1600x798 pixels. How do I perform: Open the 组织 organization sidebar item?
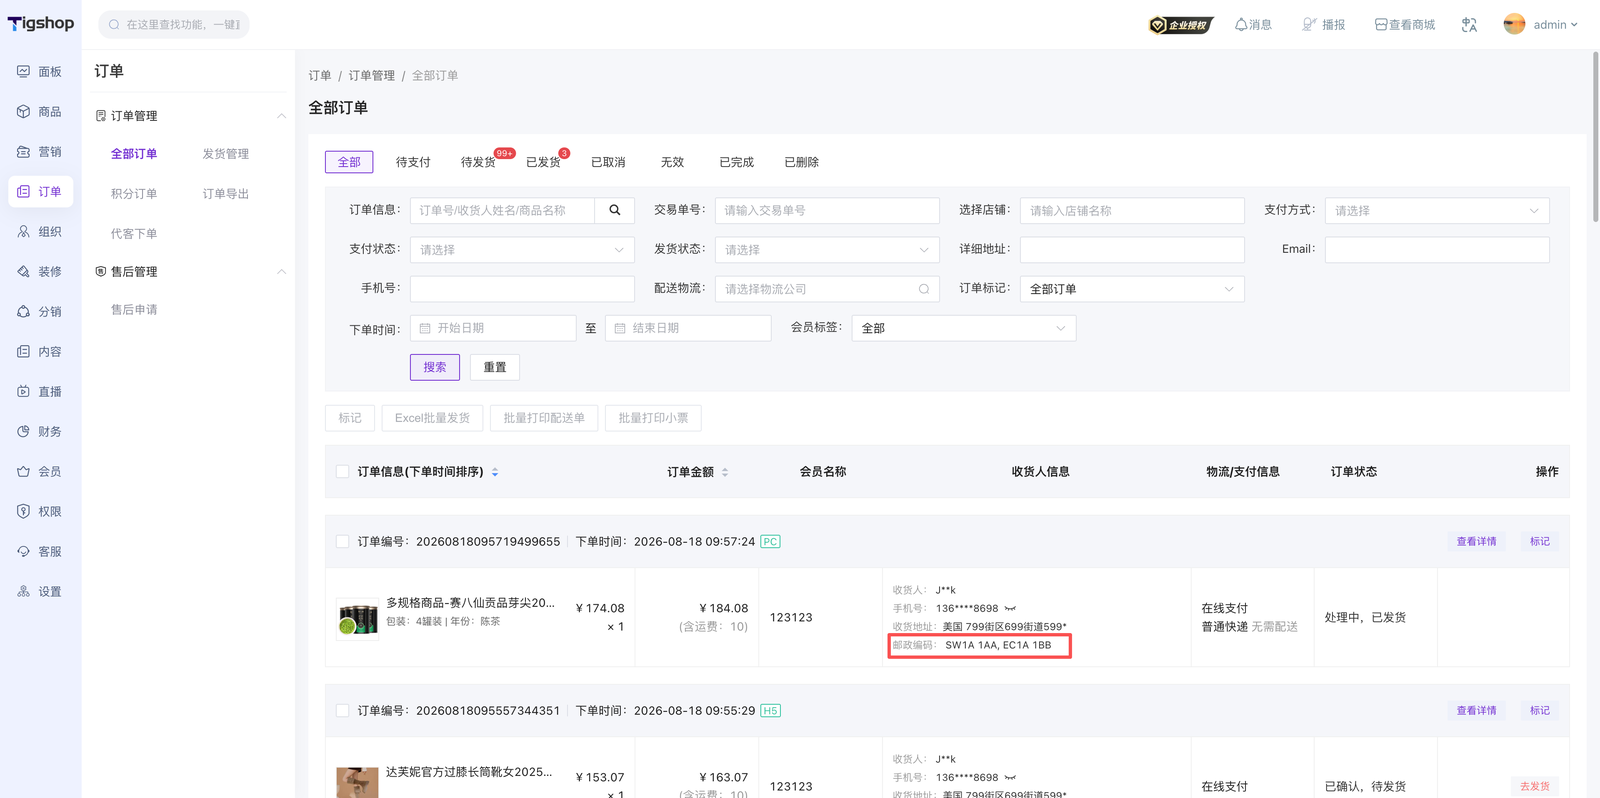(40, 232)
